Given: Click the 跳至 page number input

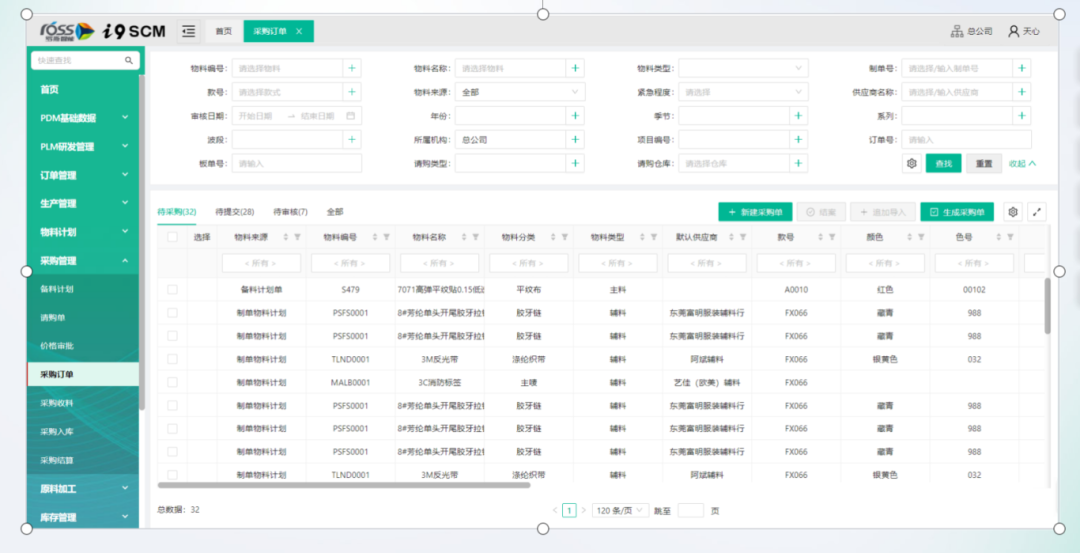Looking at the screenshot, I should click(691, 510).
